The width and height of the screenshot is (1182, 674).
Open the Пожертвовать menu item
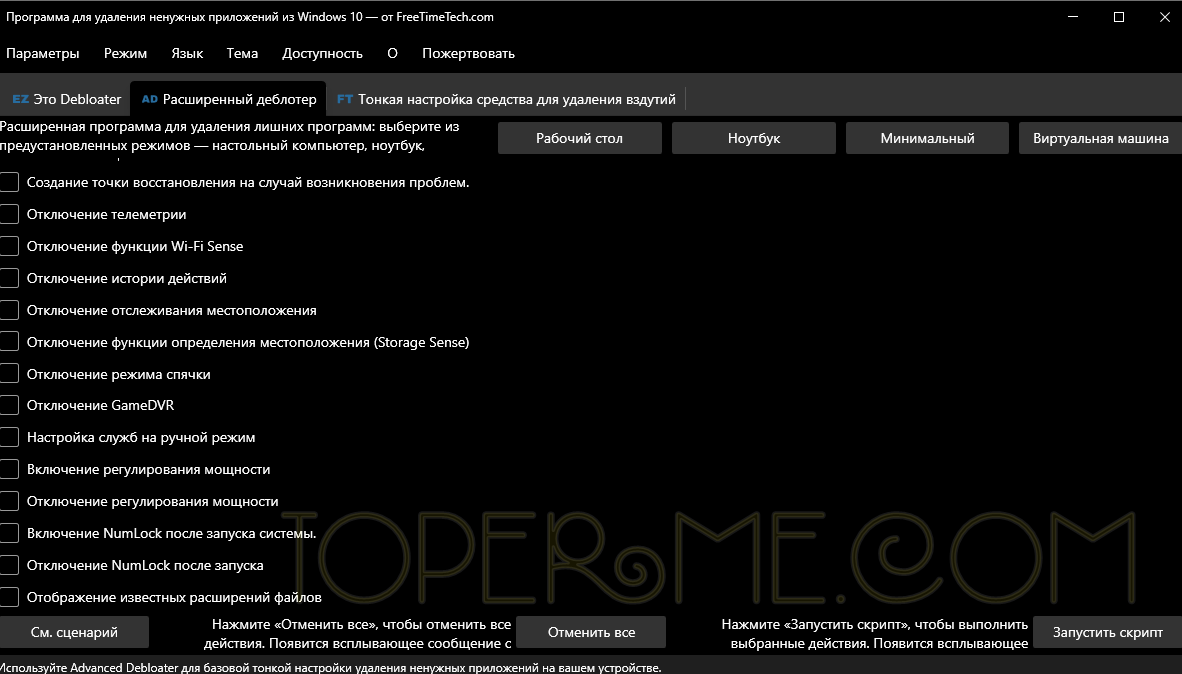(468, 54)
